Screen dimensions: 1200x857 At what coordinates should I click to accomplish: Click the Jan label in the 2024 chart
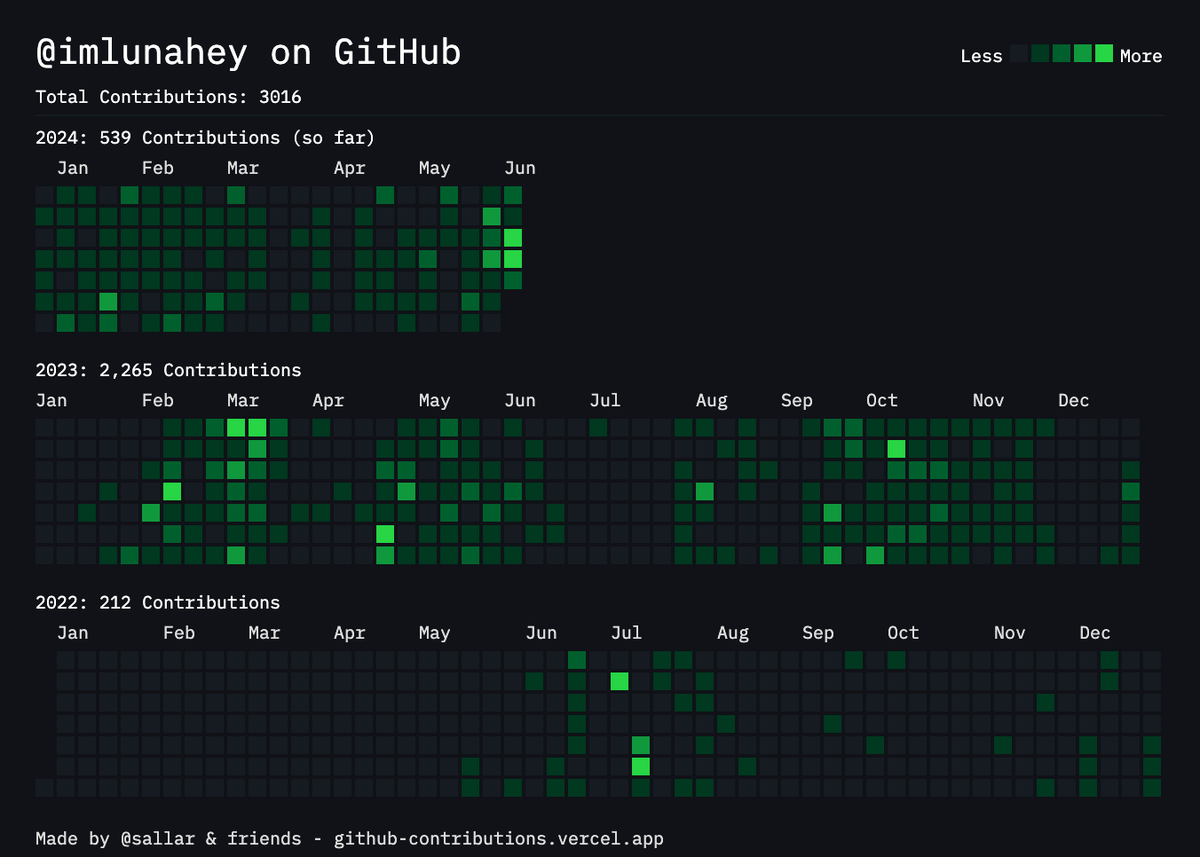pyautogui.click(x=73, y=168)
